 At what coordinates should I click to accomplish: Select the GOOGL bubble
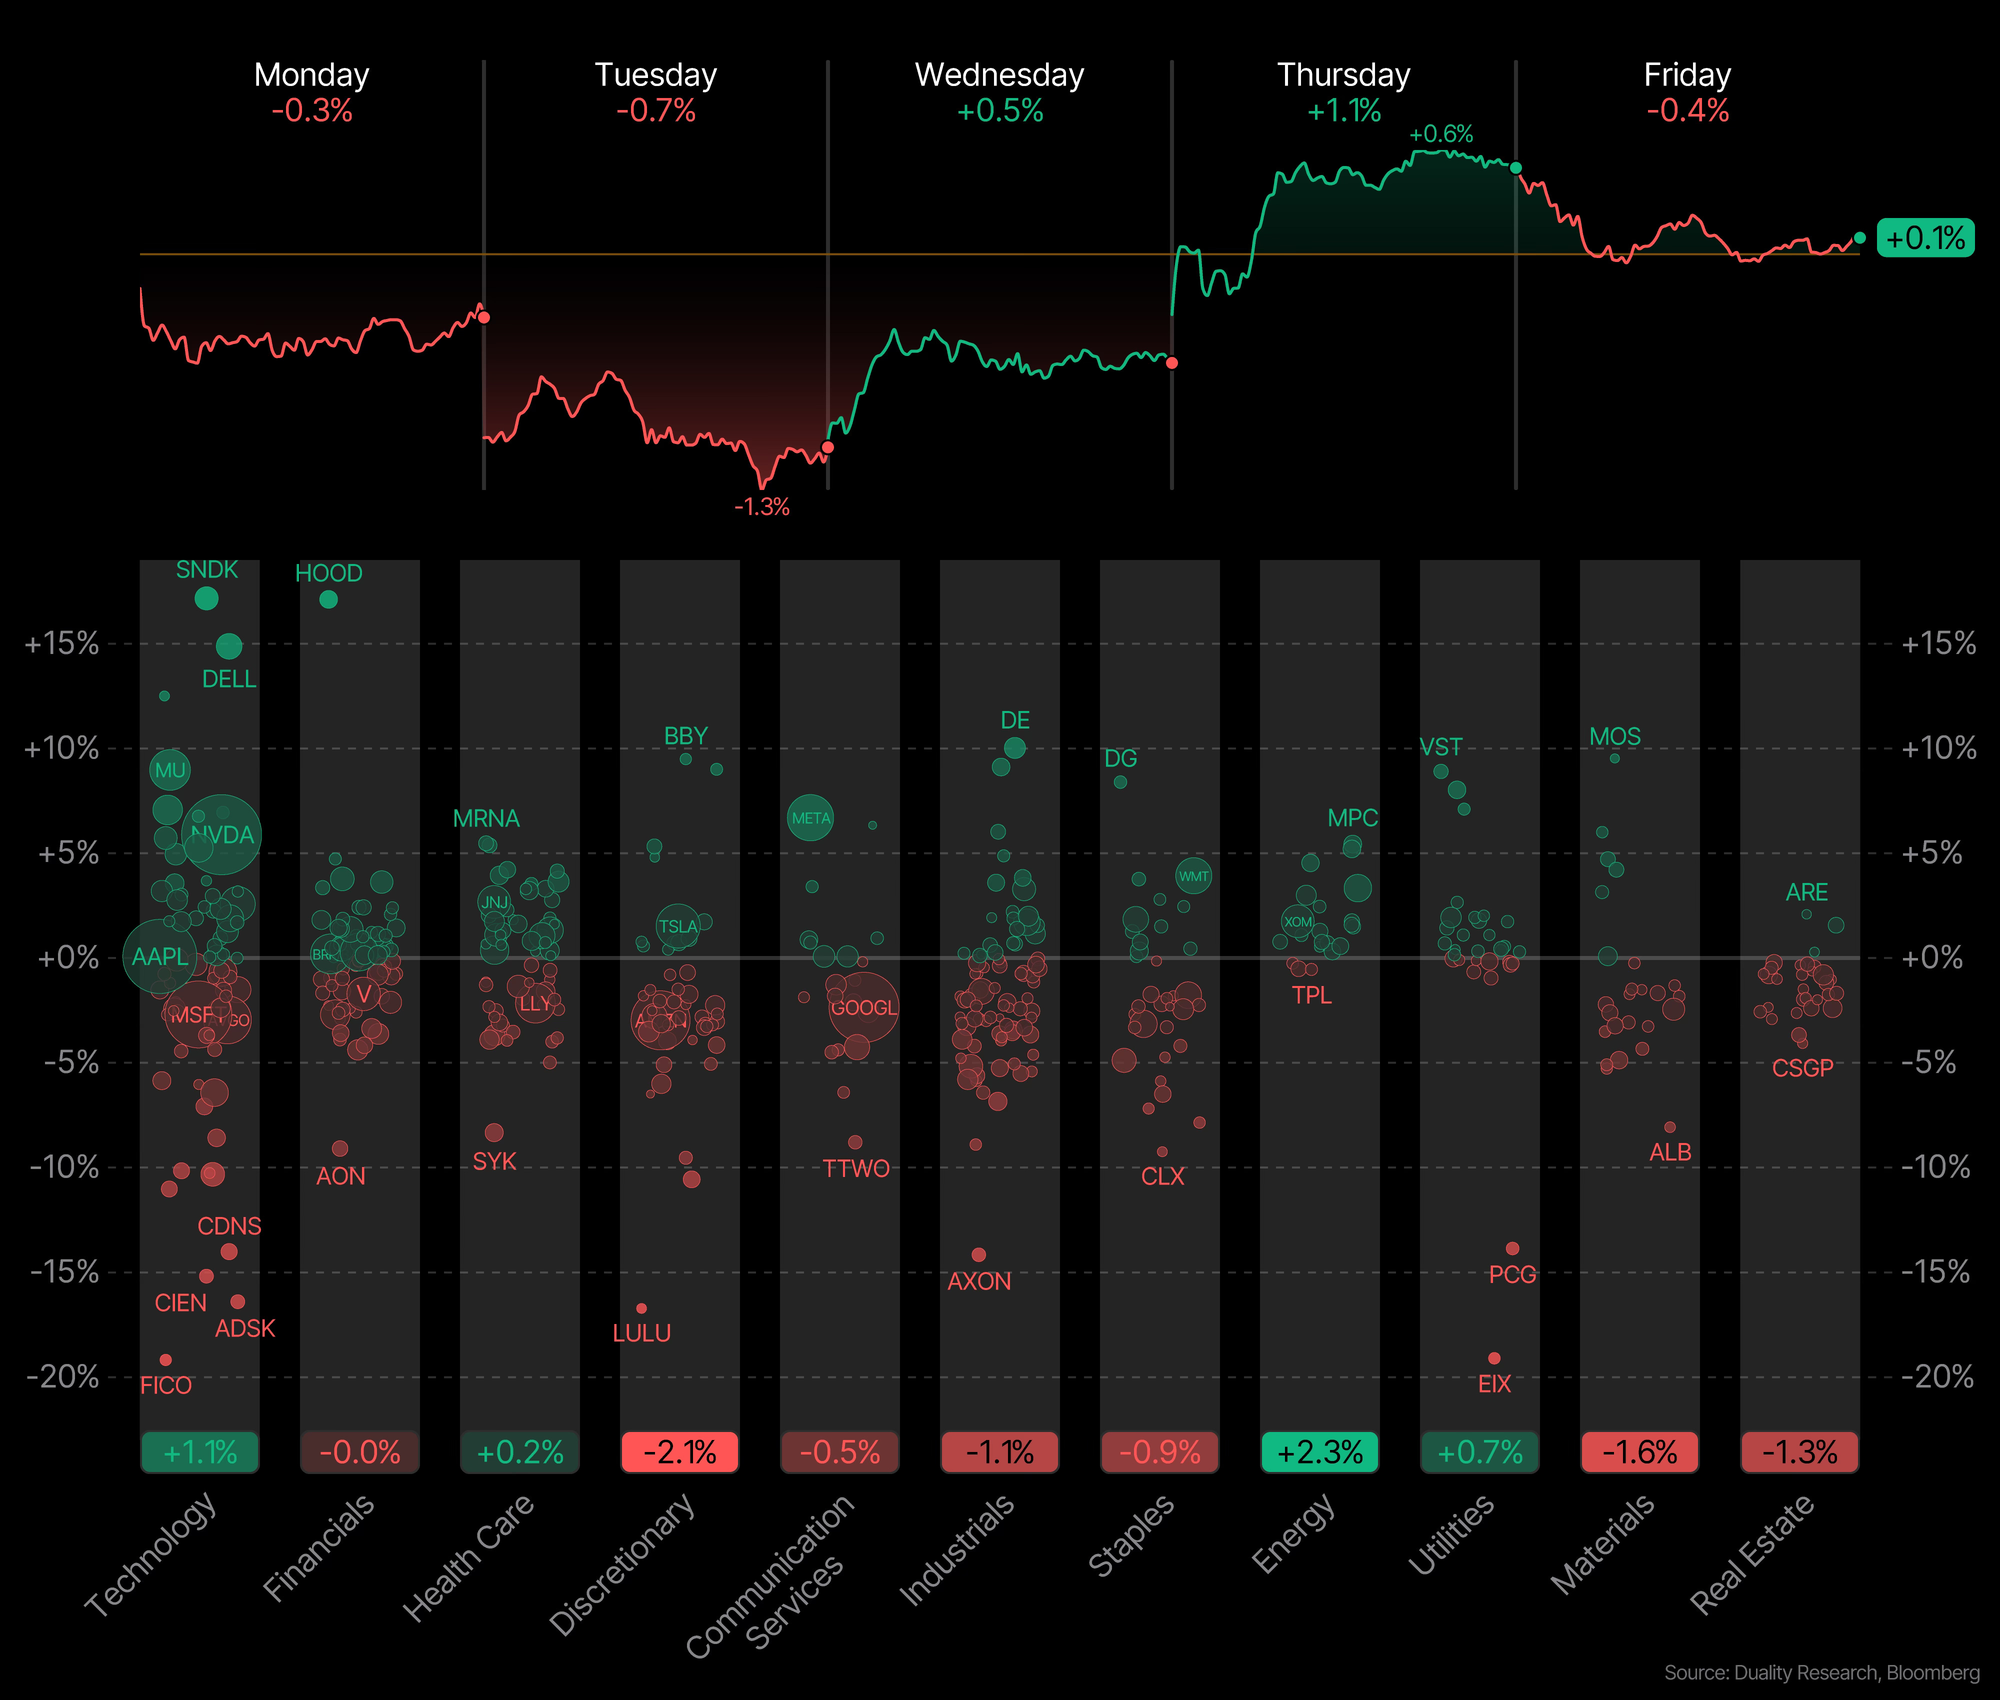(x=864, y=1007)
